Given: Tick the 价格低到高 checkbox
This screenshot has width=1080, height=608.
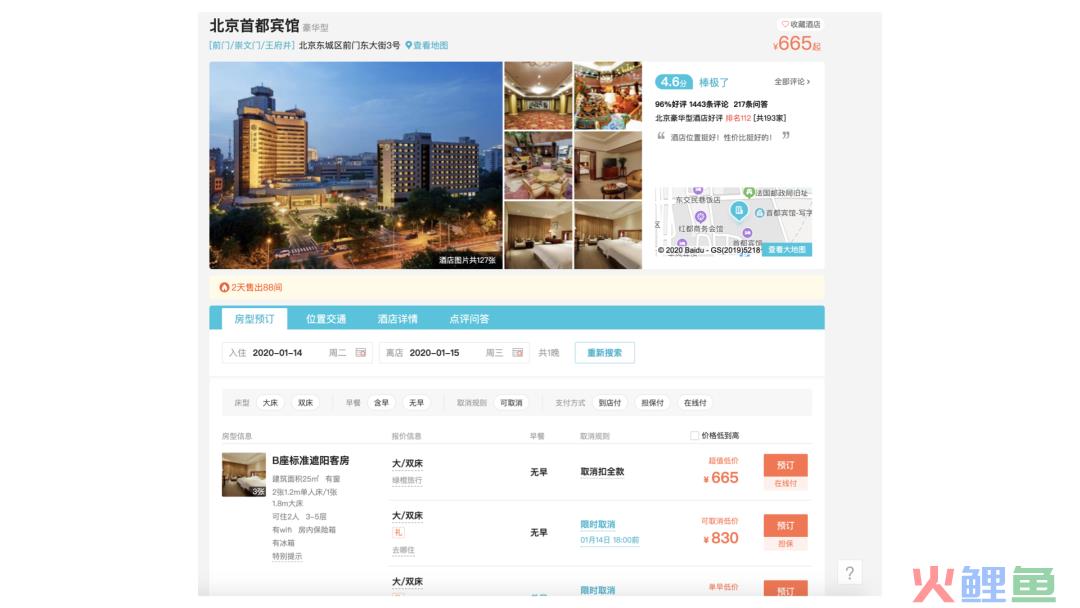Looking at the screenshot, I should coord(694,436).
